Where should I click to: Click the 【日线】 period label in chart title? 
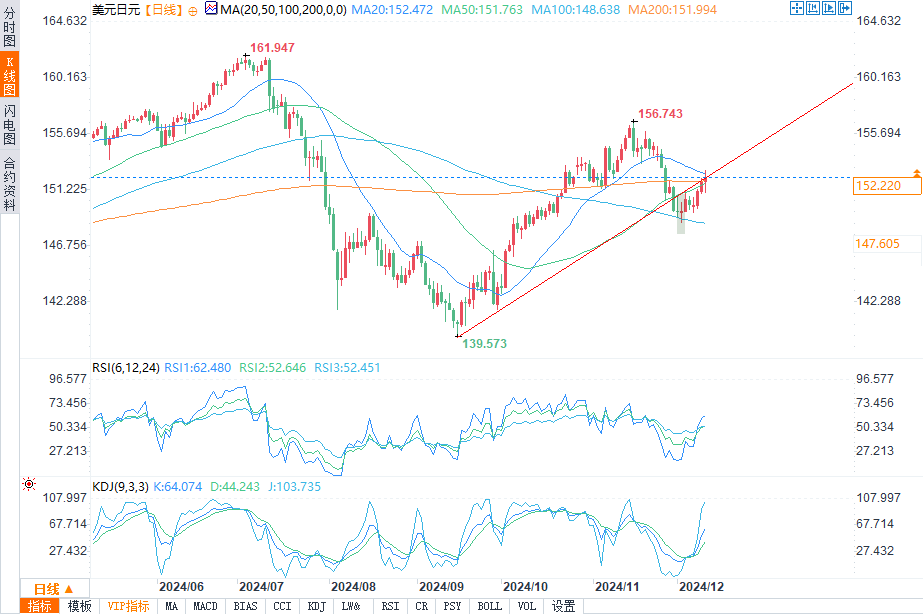tap(164, 10)
